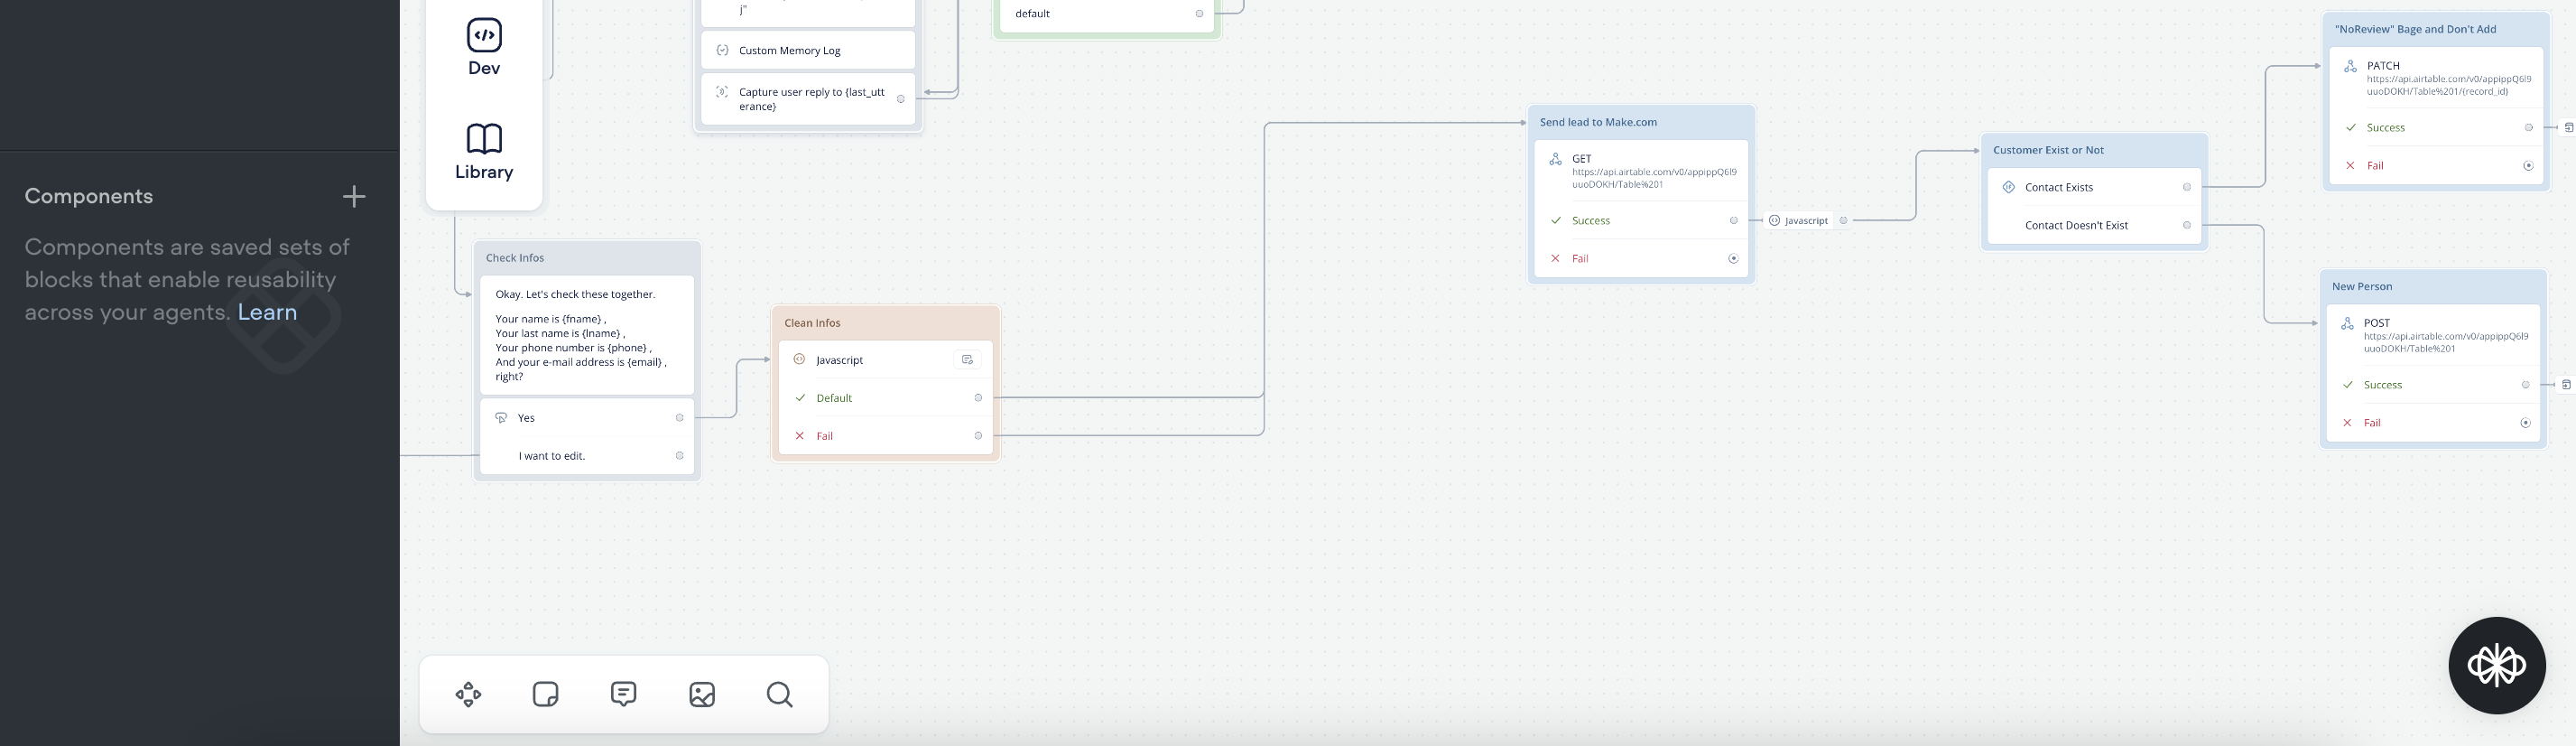Click the POST request API icon
2576x746 pixels.
pyautogui.click(x=2347, y=323)
